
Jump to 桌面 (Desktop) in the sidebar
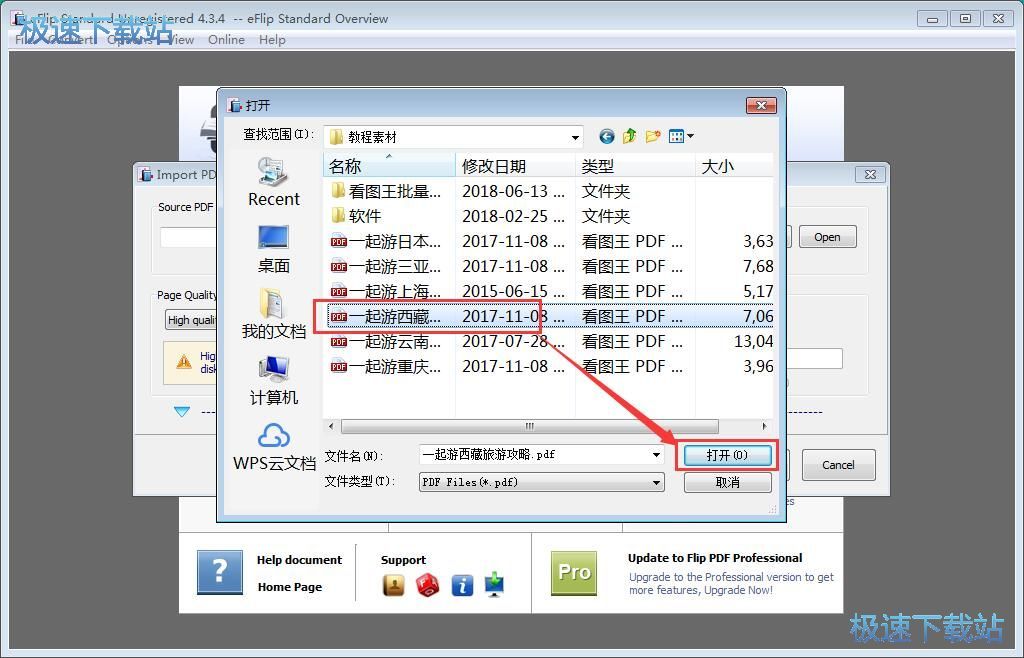[274, 249]
